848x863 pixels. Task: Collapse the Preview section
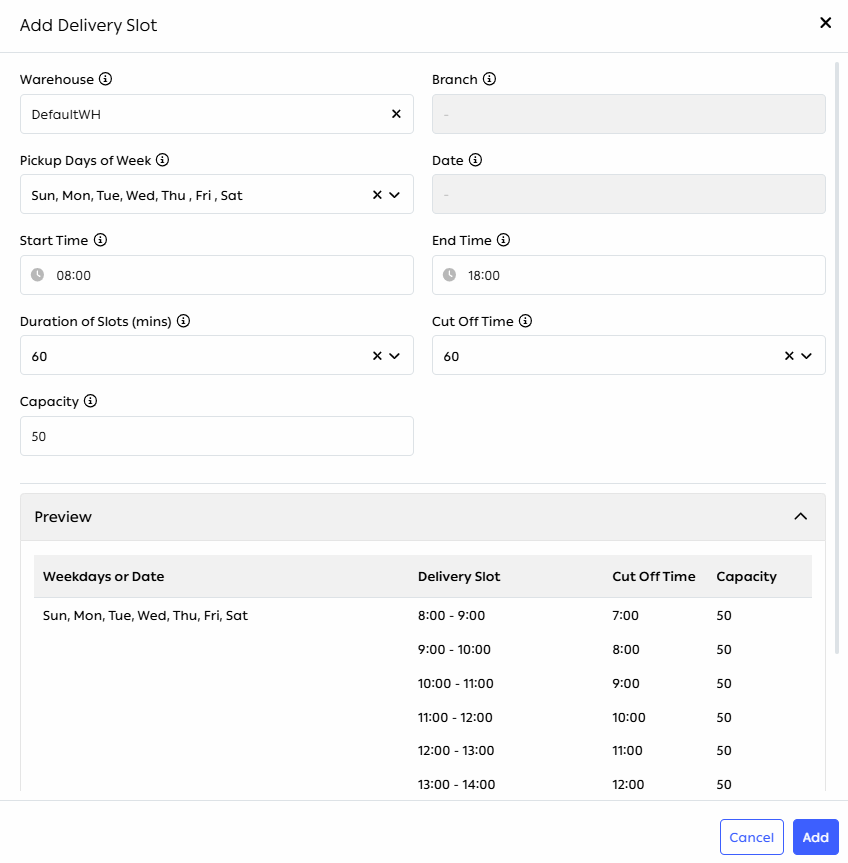coord(801,517)
